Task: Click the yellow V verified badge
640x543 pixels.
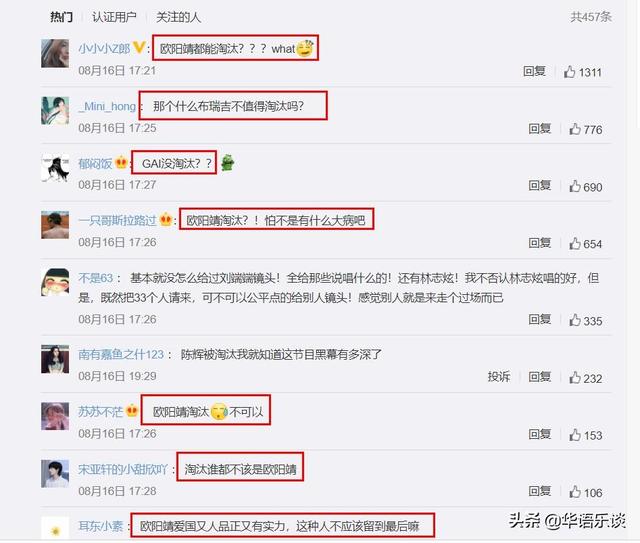Action: pos(139,48)
